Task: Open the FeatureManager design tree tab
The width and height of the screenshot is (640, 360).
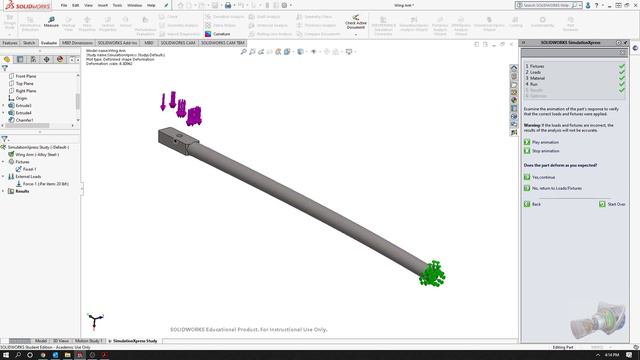Action: click(7, 59)
